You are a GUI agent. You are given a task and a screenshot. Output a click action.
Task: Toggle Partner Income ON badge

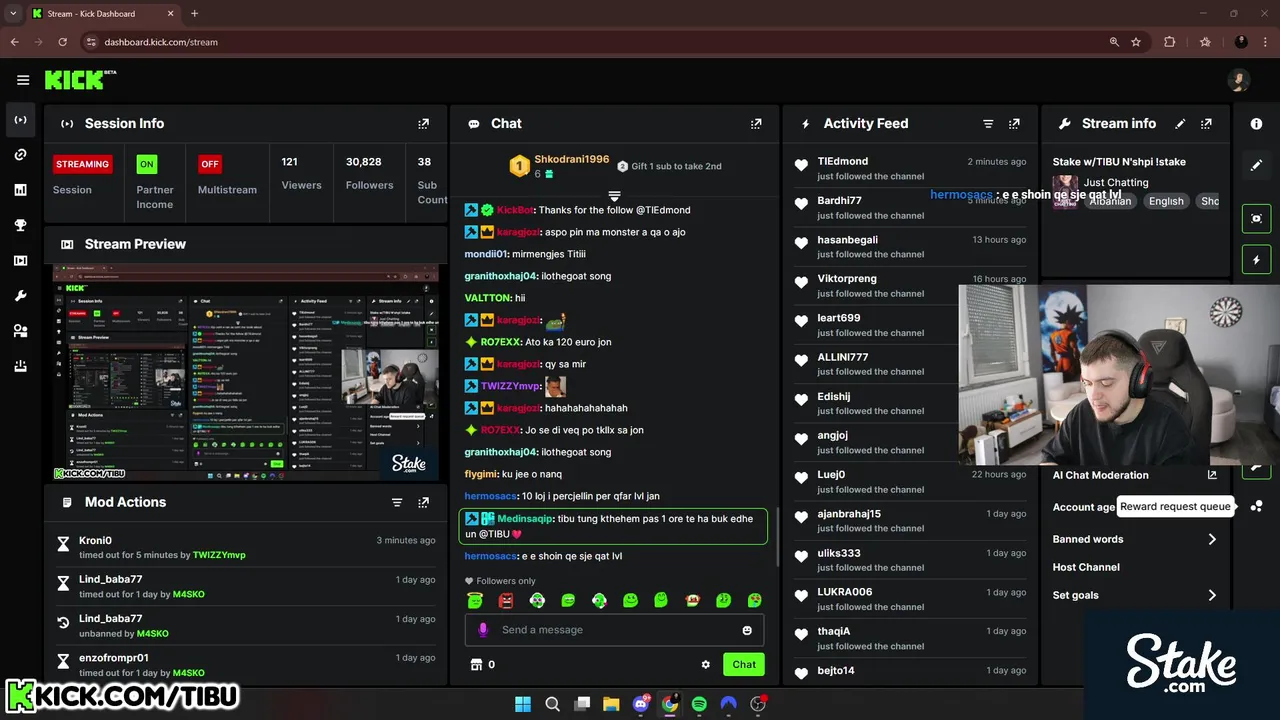147,164
